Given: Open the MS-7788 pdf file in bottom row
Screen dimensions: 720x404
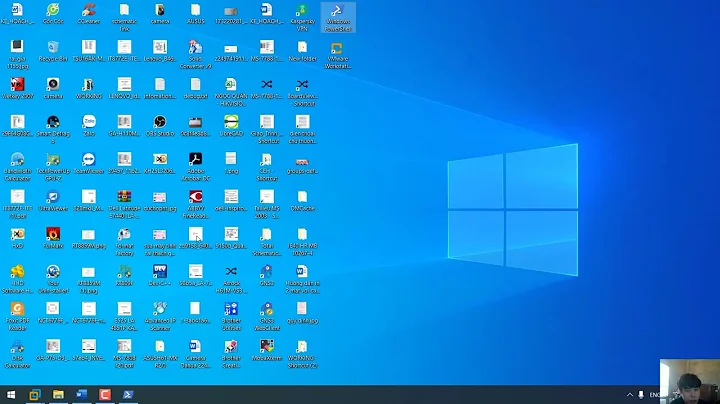Looking at the screenshot, I should point(124,354).
